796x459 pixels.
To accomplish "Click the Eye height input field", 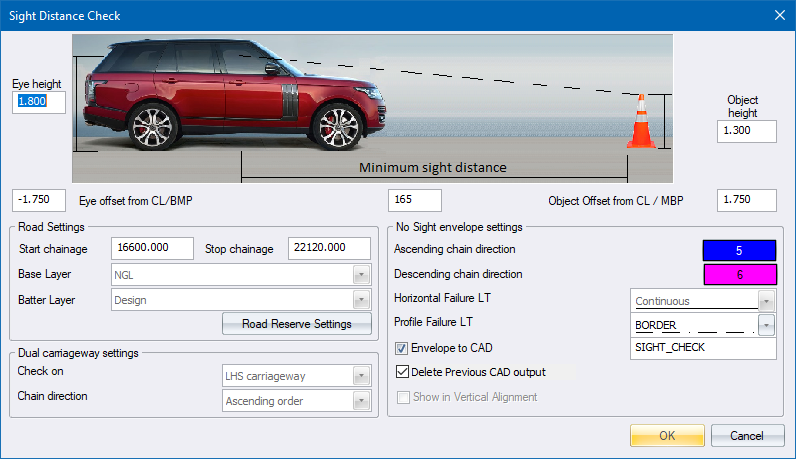I will click(39, 102).
